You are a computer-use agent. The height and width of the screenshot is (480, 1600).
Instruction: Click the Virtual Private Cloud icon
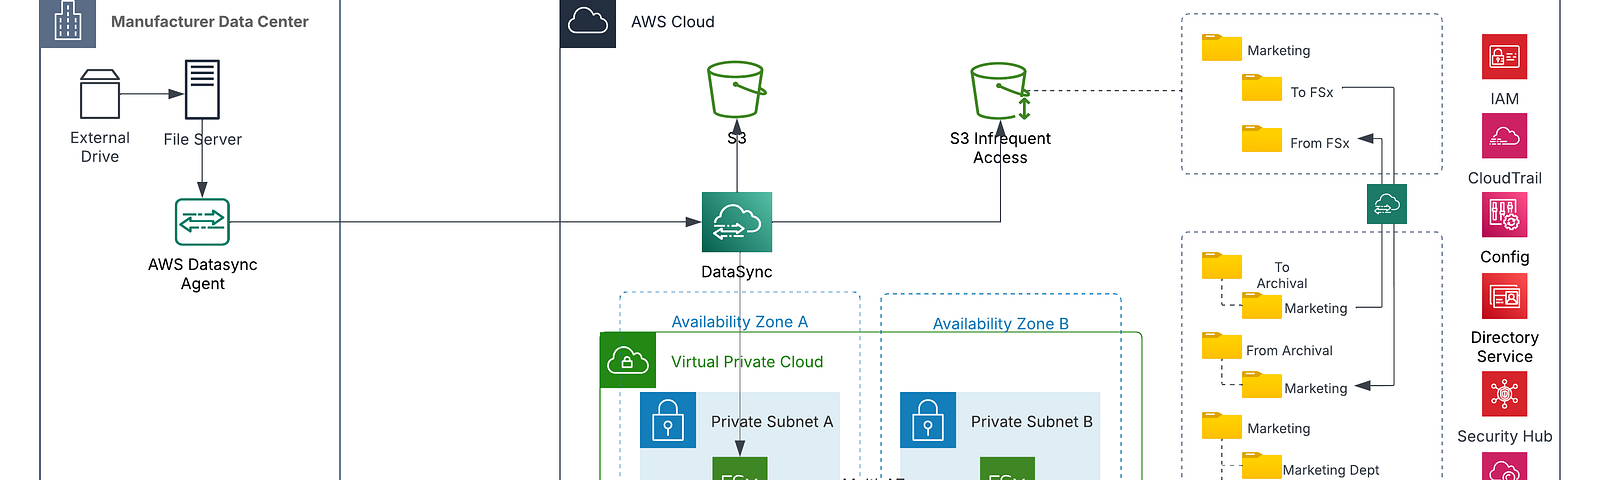pyautogui.click(x=627, y=360)
